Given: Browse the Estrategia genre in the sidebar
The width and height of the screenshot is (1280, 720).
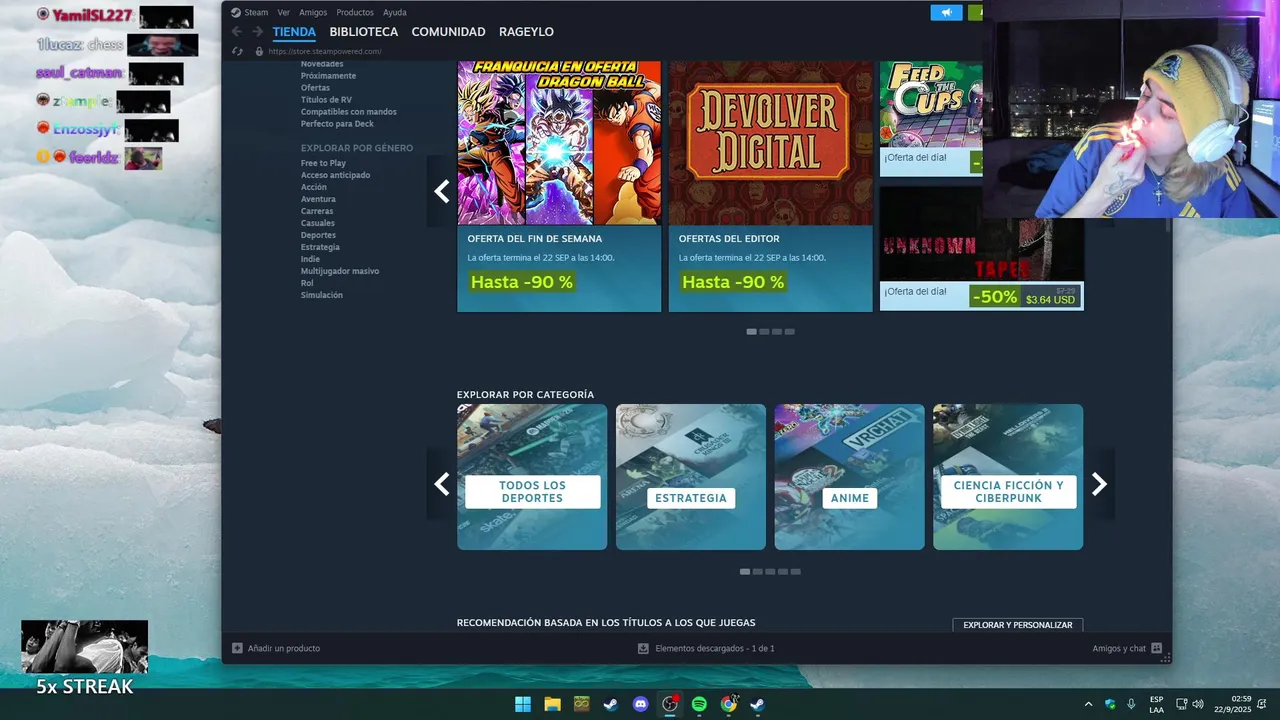Looking at the screenshot, I should tap(320, 247).
